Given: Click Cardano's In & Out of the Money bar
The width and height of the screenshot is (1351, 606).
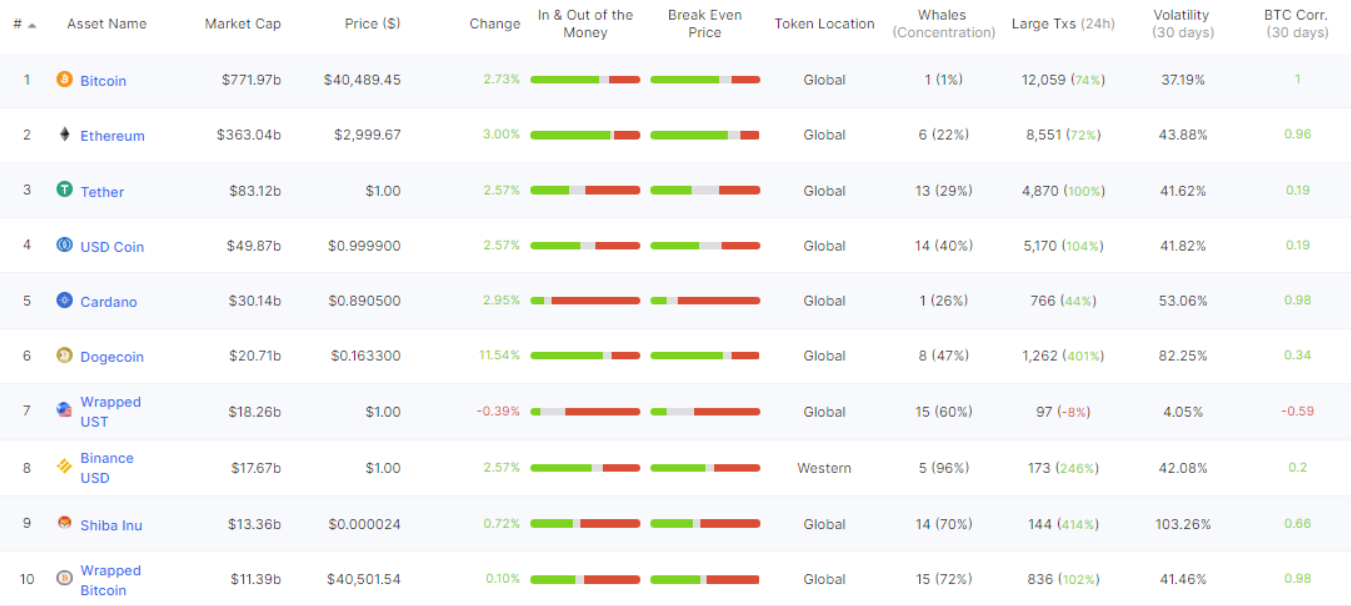Looking at the screenshot, I should point(585,300).
